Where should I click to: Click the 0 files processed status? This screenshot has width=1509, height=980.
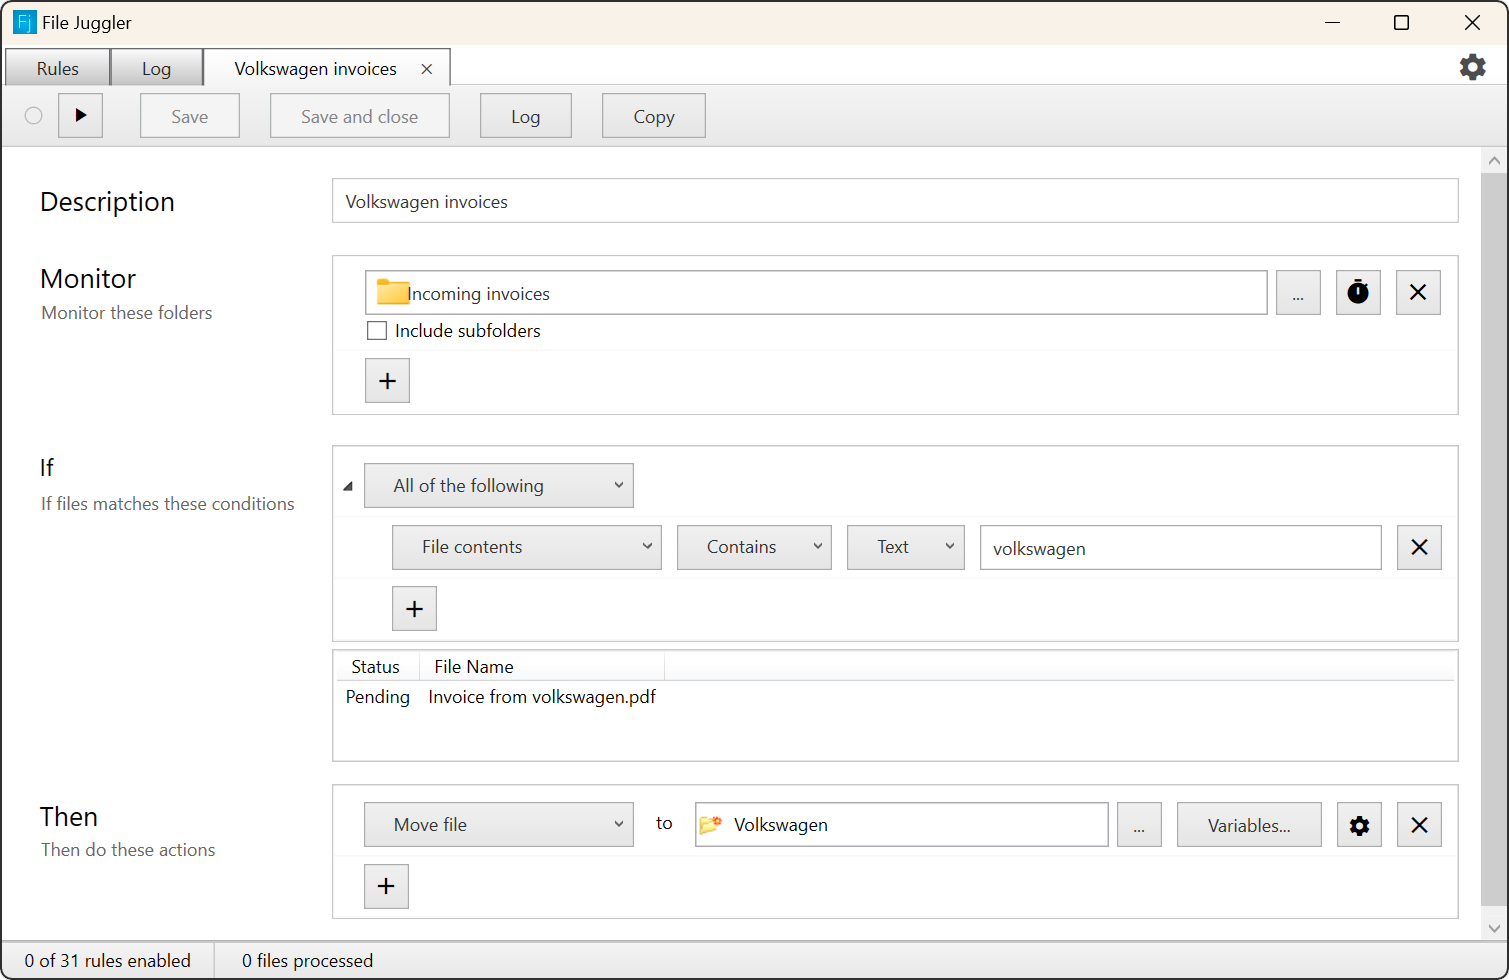(x=307, y=961)
